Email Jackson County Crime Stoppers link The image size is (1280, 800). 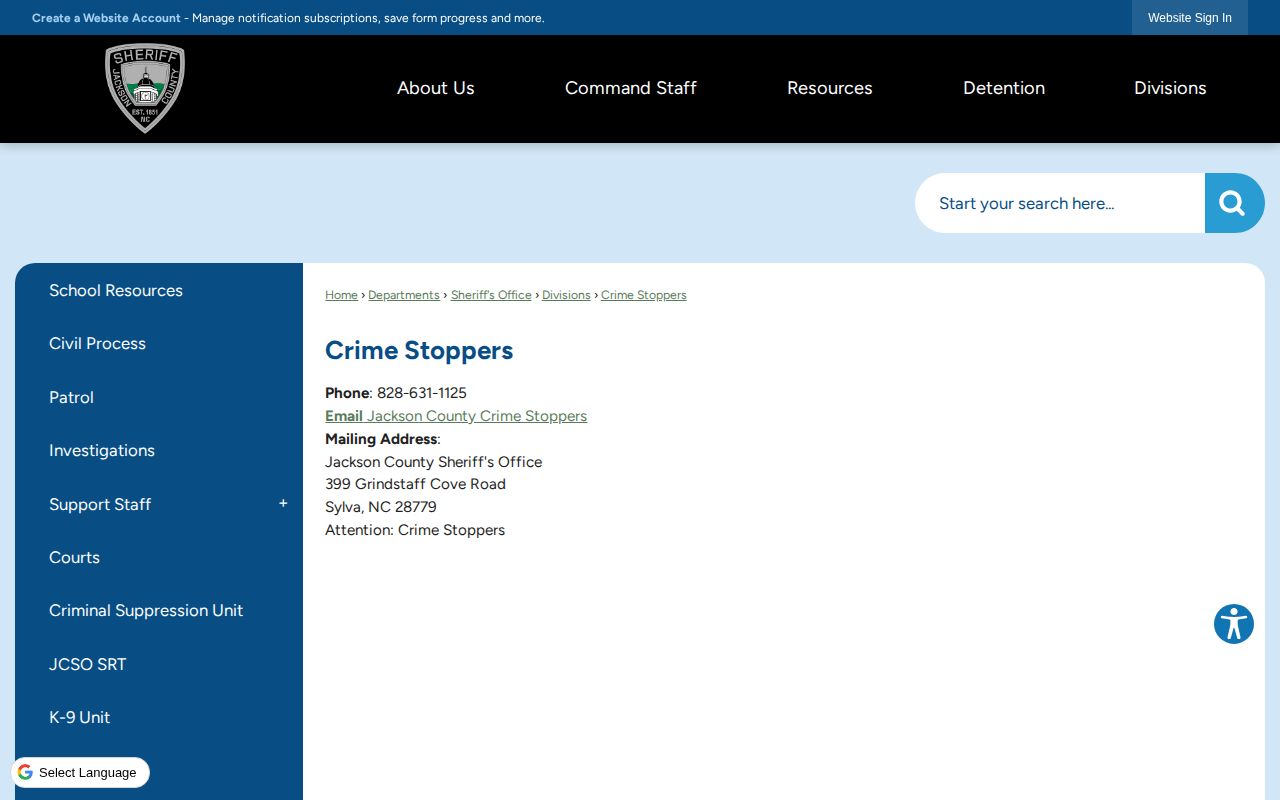tap(456, 416)
